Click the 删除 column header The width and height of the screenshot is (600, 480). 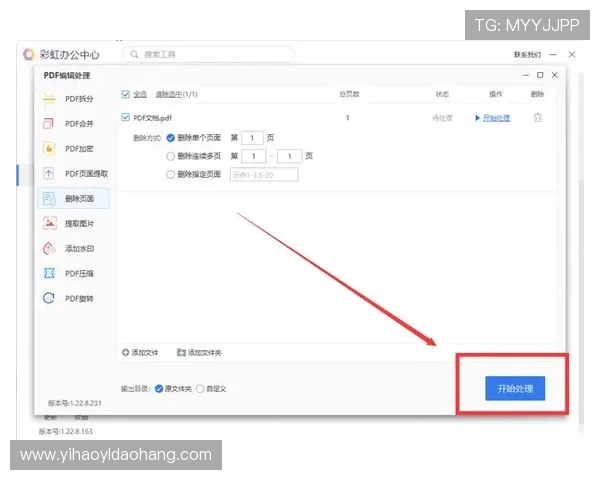click(537, 94)
